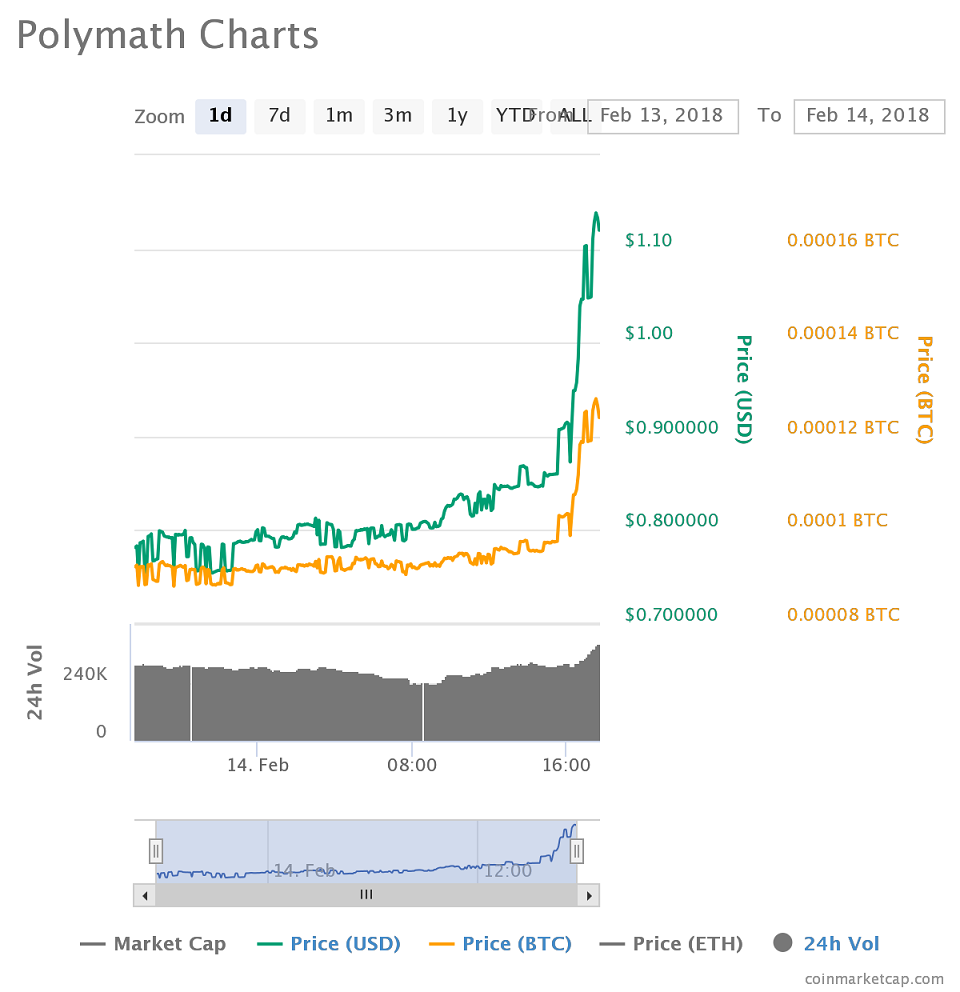The height and width of the screenshot is (992, 960).
Task: Click the 0.00012 BTC axis label
Action: click(843, 428)
